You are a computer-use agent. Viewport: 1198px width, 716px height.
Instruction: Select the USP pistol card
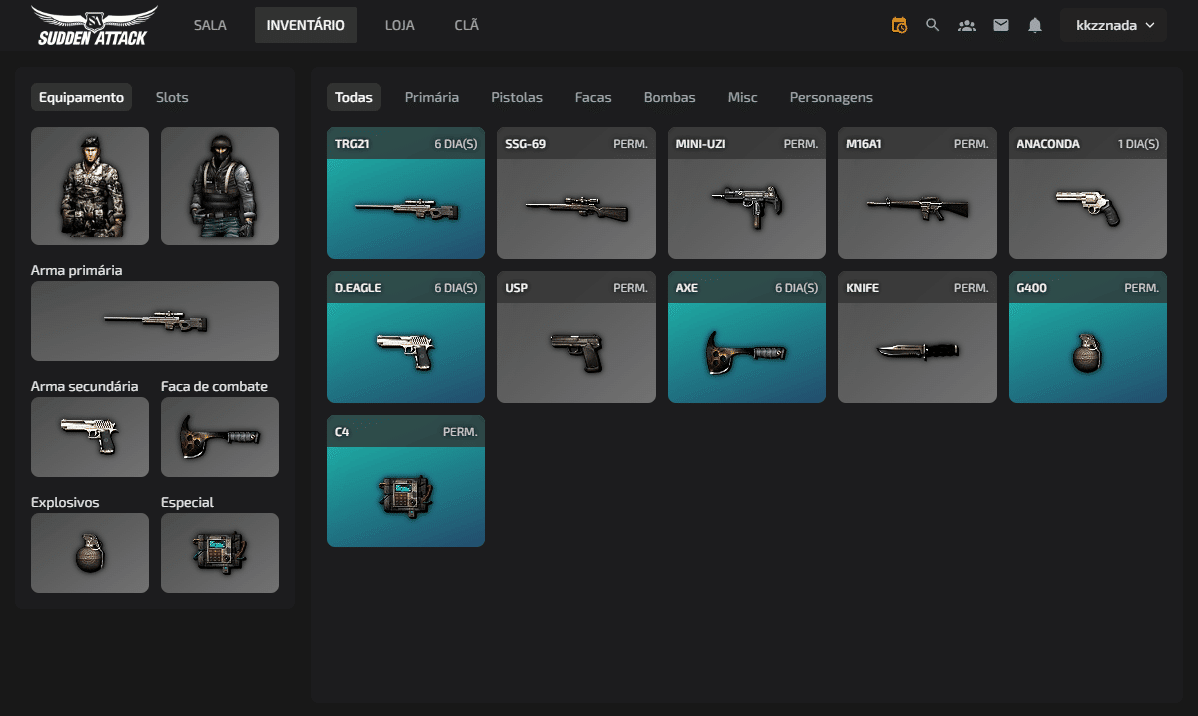576,337
